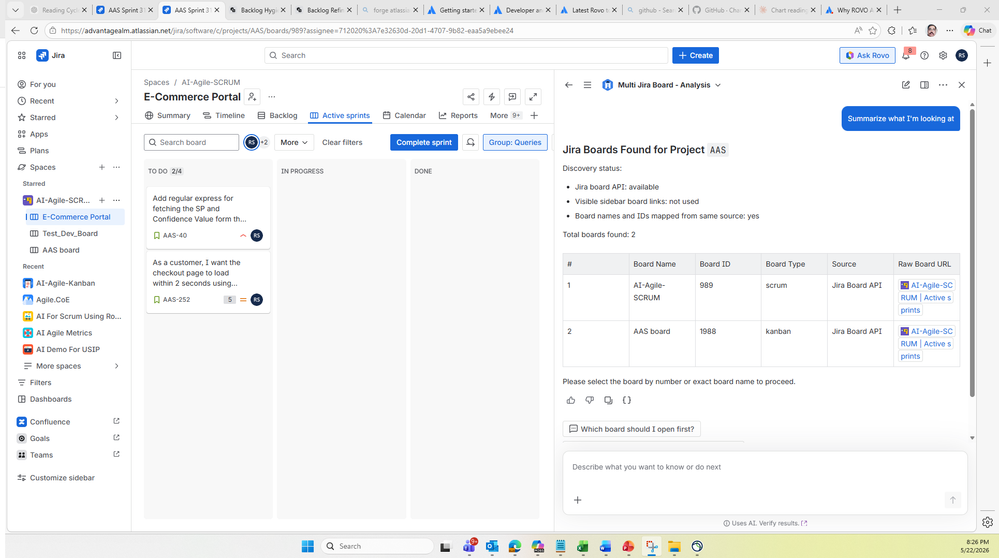Image resolution: width=999 pixels, height=558 pixels.
Task: Click the share icon on the board header
Action: click(x=471, y=97)
